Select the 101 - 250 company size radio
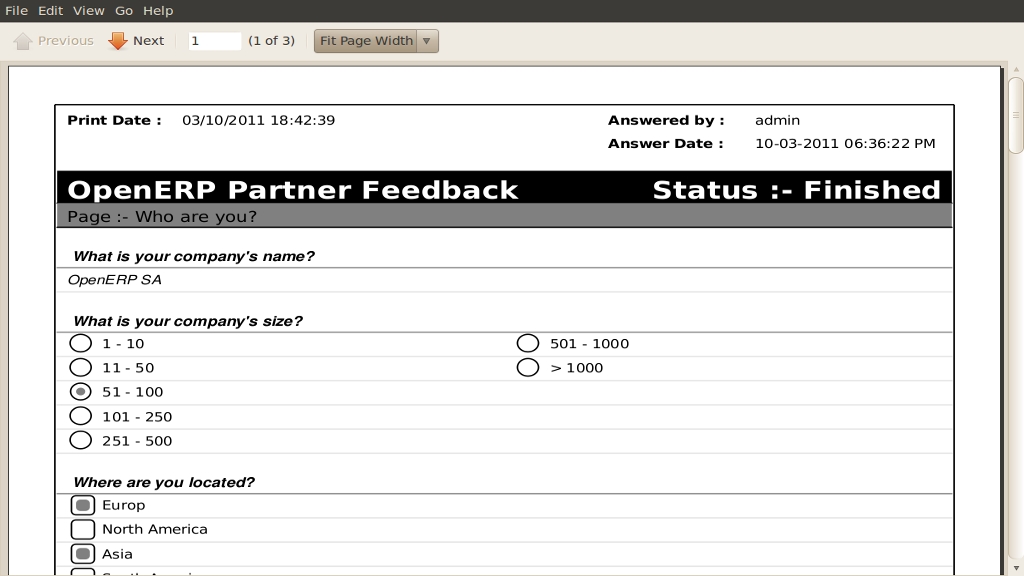The height and width of the screenshot is (576, 1024). (x=80, y=416)
